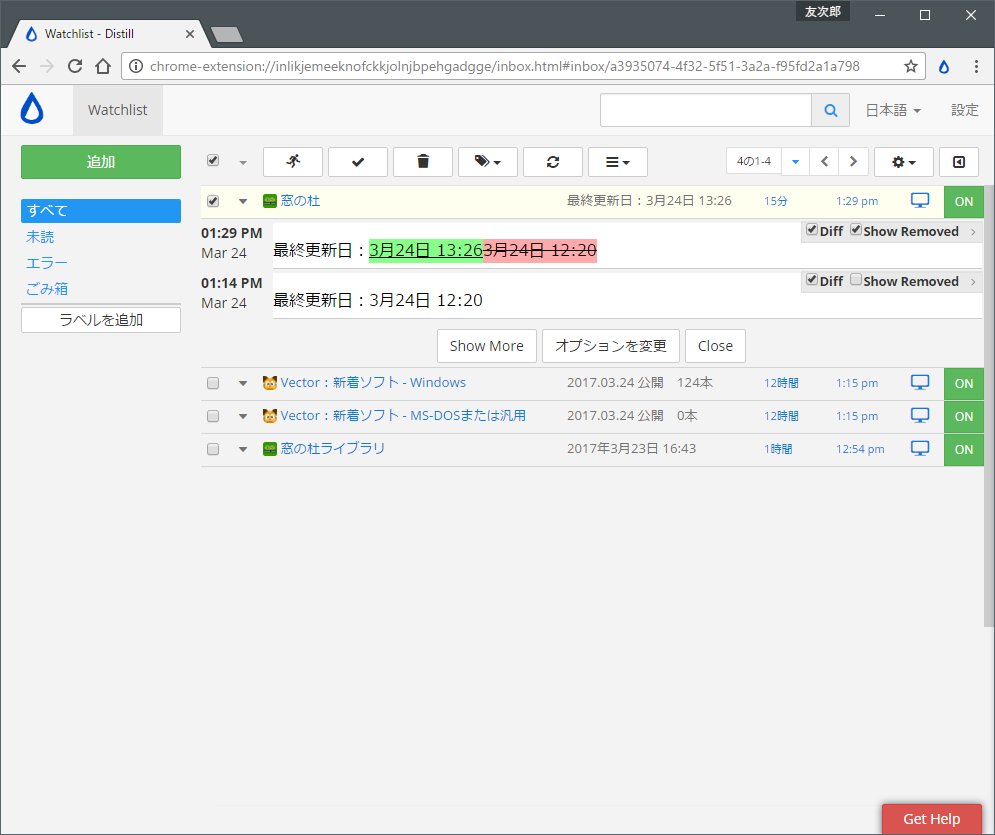Select the エラー filter
The image size is (995, 835).
pos(46,263)
